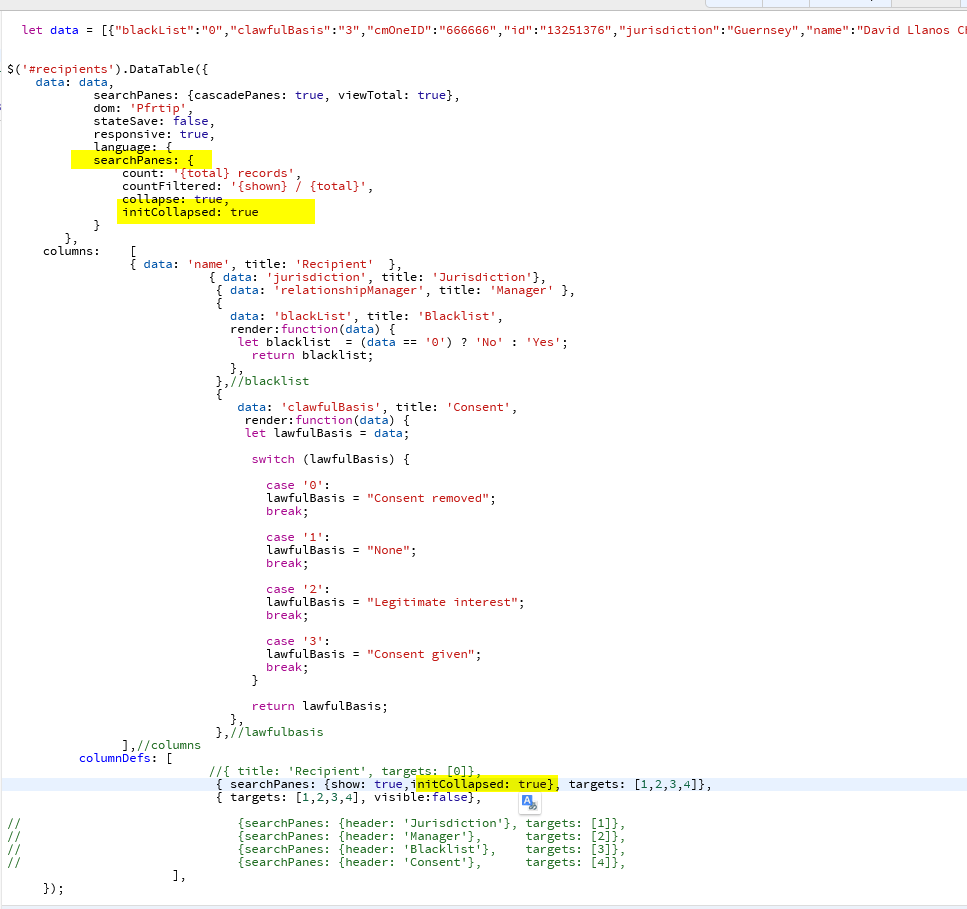The height and width of the screenshot is (909, 967).
Task: Click the final '});' closing line
Action: [53, 888]
